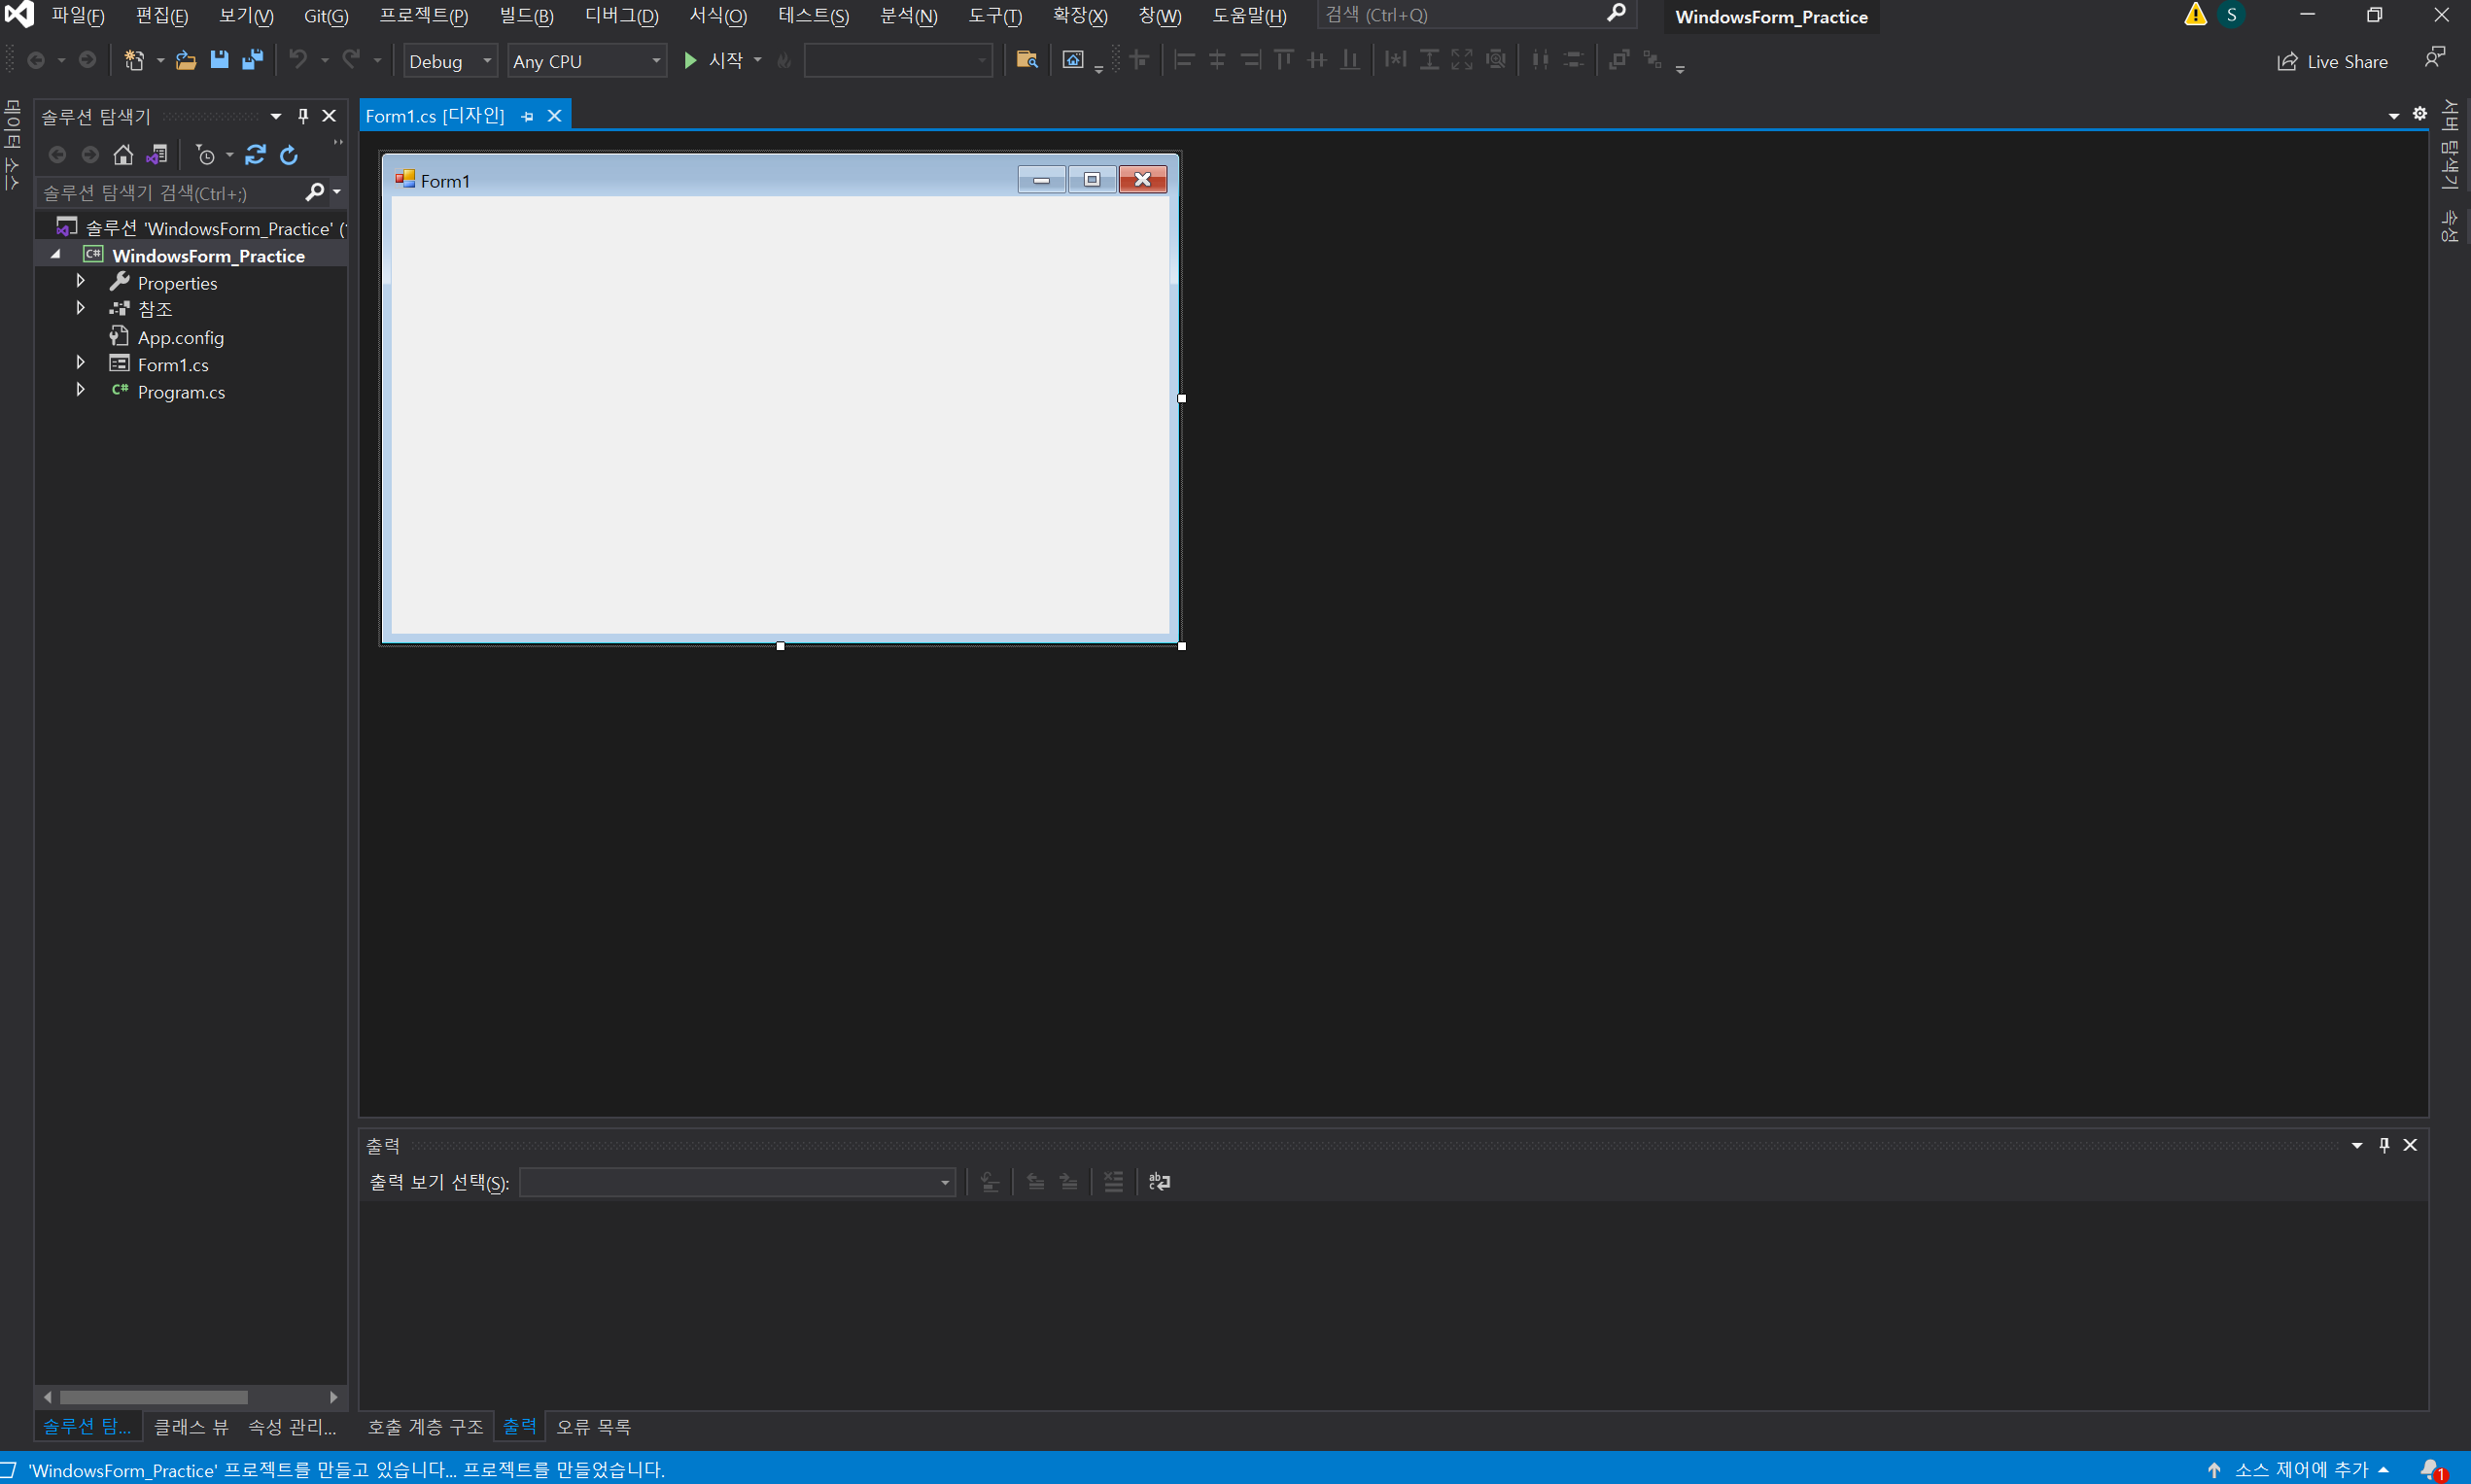Pin the Solution Explorer panel
Image resolution: width=2471 pixels, height=1484 pixels.
point(303,116)
